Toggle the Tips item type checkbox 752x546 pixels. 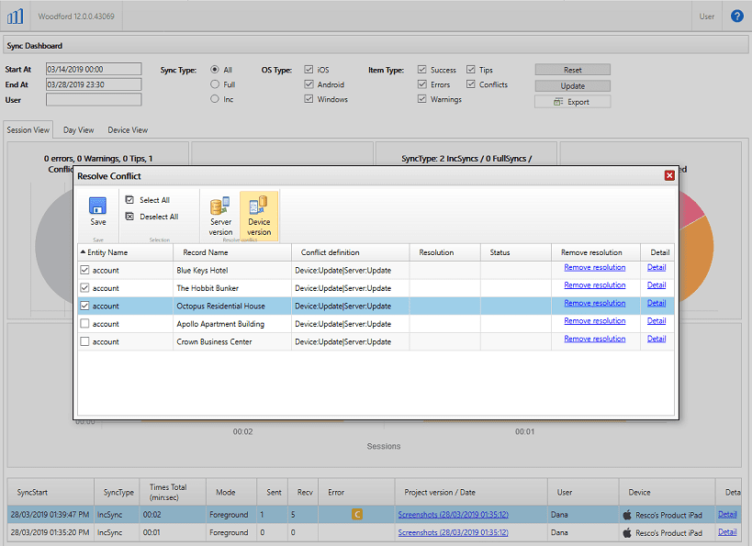point(471,70)
